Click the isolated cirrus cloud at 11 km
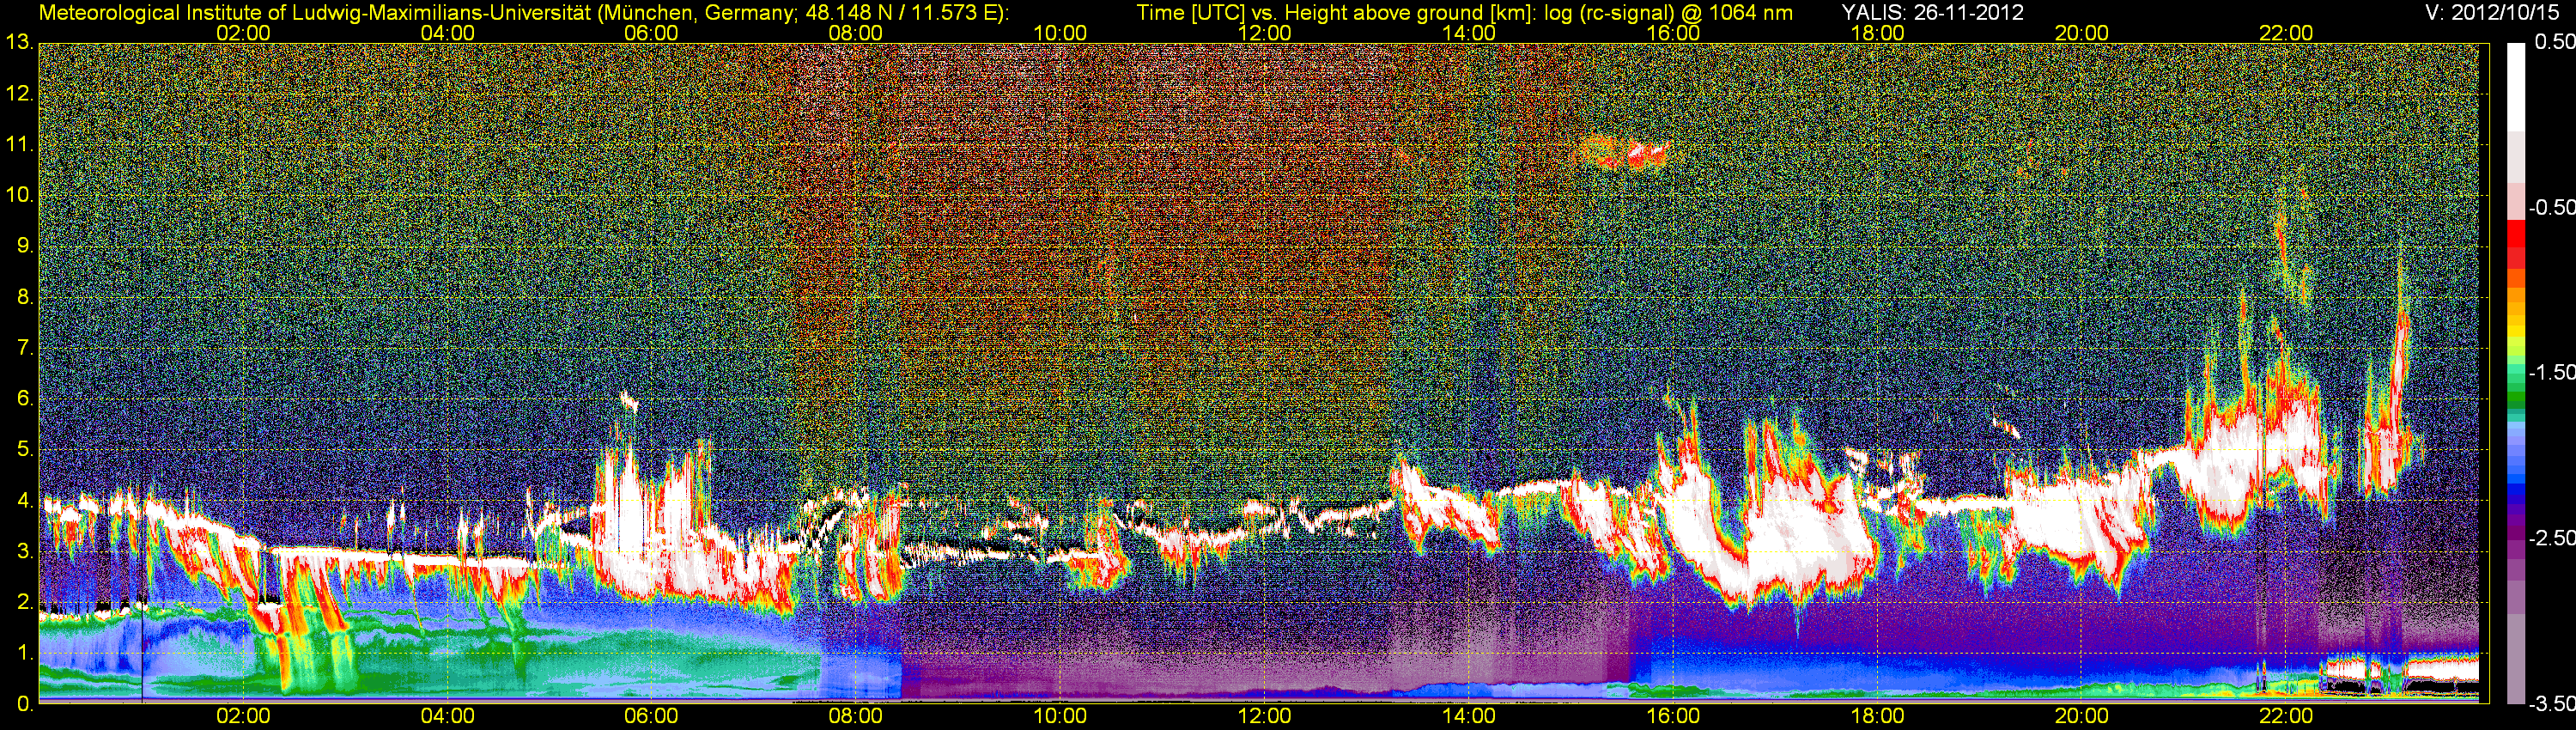The height and width of the screenshot is (730, 2576). [1625, 153]
